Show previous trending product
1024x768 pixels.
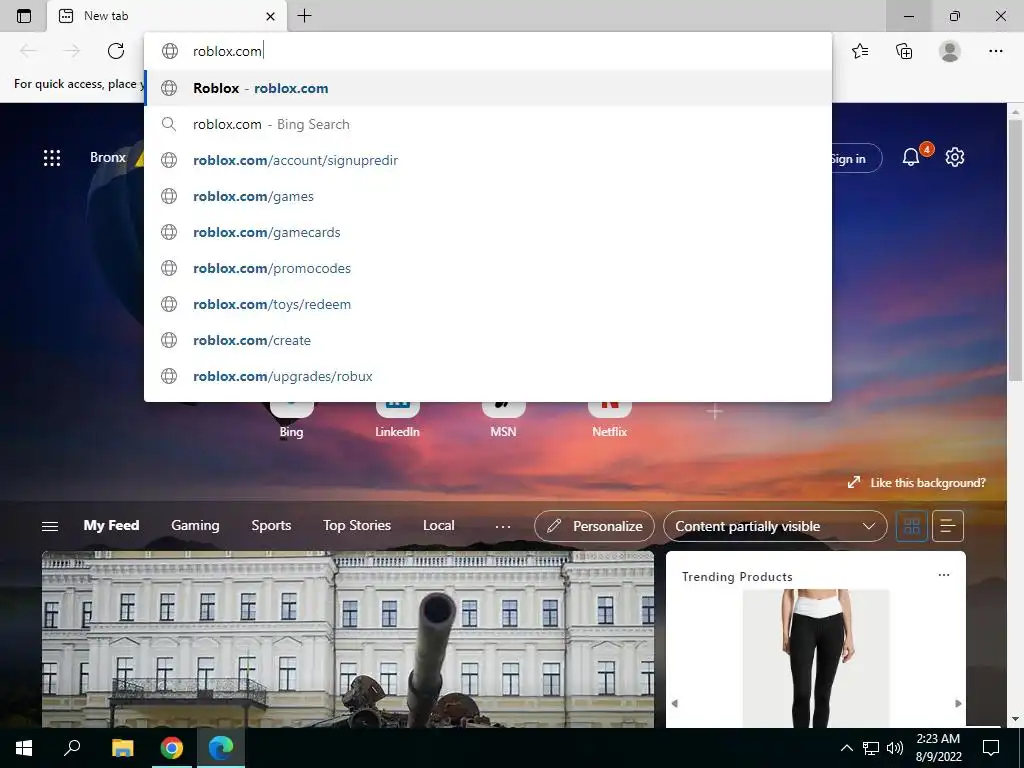pyautogui.click(x=675, y=703)
